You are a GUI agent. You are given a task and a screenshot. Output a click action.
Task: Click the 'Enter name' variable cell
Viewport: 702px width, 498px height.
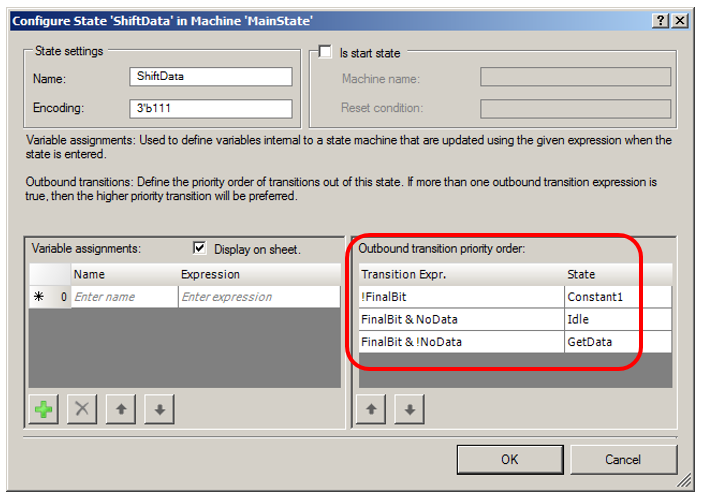coord(124,297)
